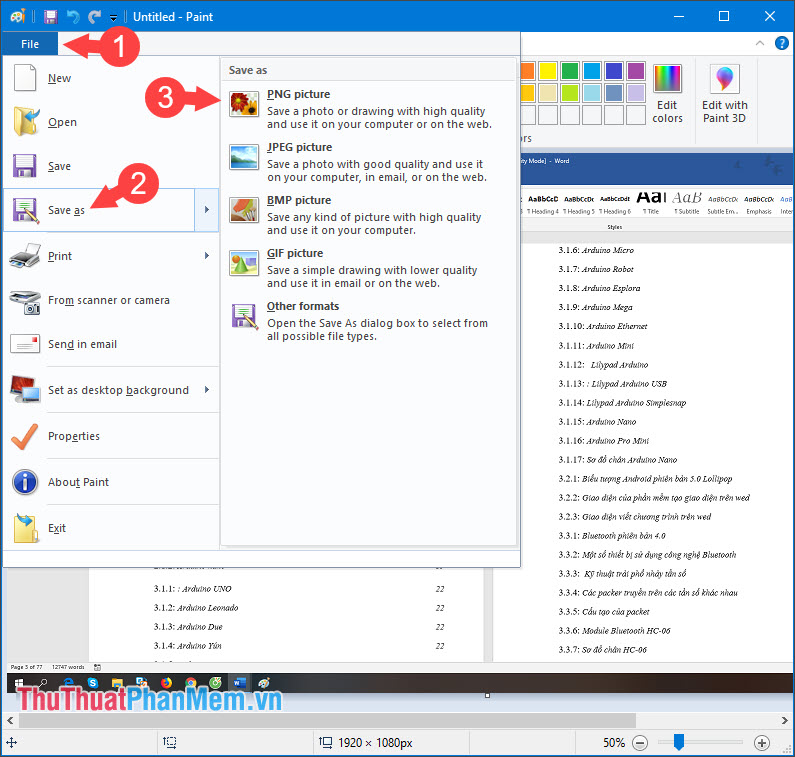
Task: Expand the Save as submenu arrow
Action: click(x=207, y=210)
